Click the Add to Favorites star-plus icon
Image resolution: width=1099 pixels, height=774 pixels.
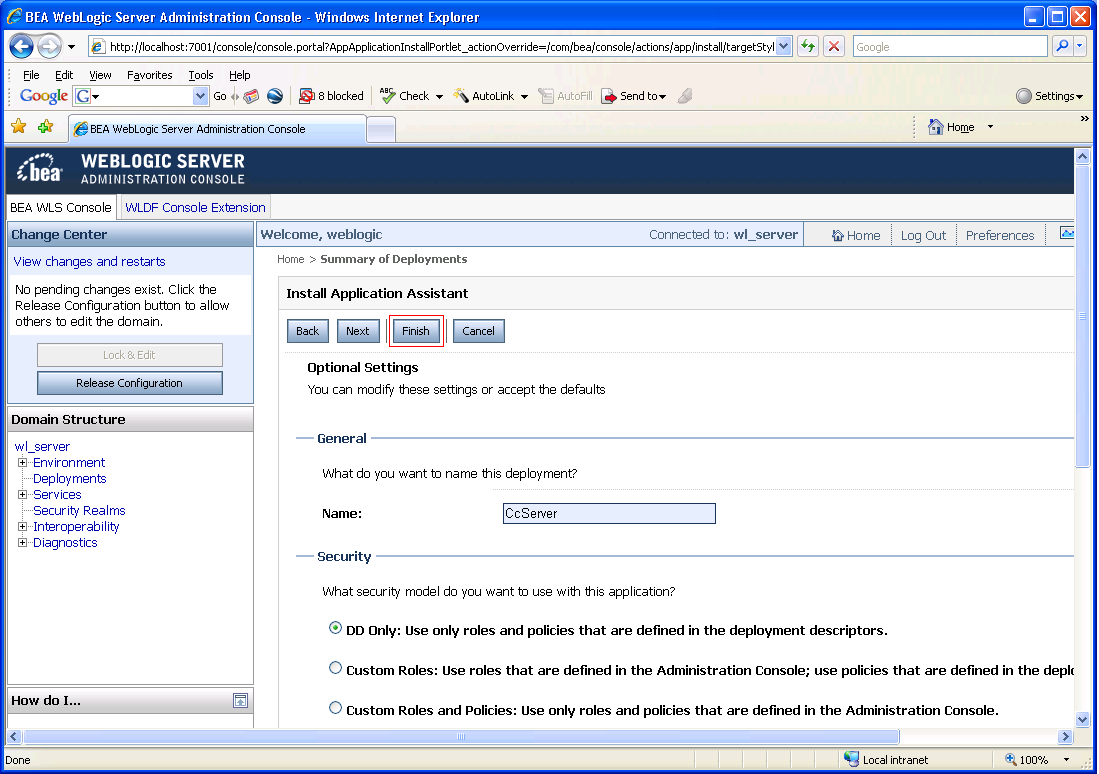[46, 127]
